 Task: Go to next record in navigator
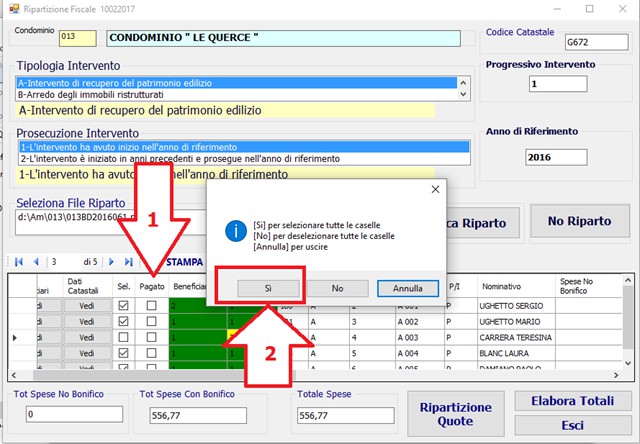(x=111, y=262)
